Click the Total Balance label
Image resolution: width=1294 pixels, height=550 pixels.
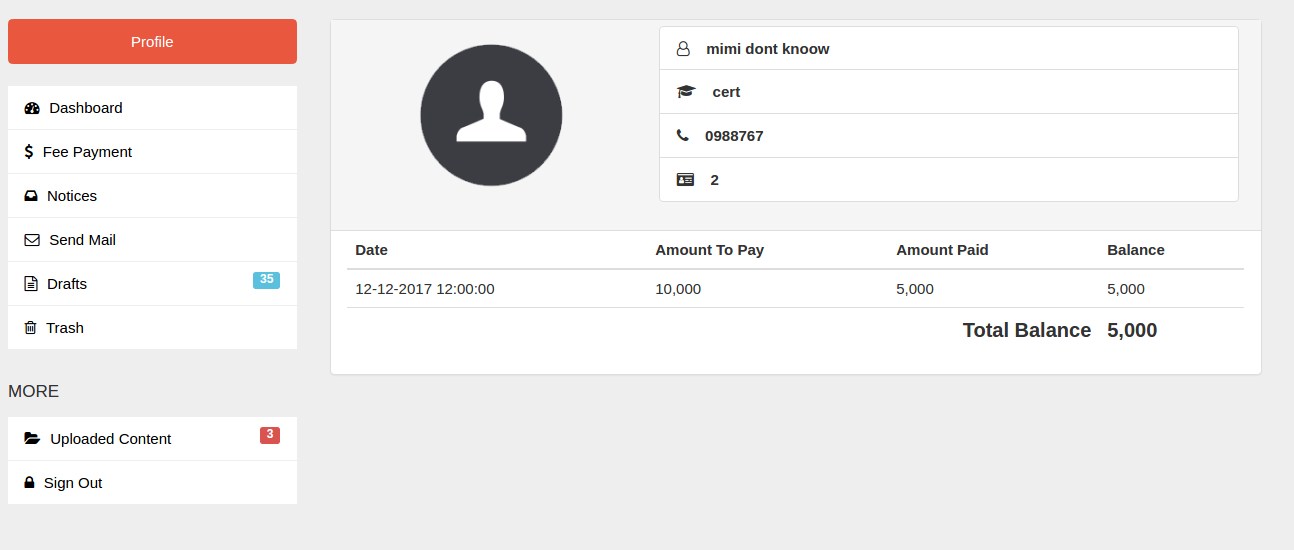coord(1027,330)
